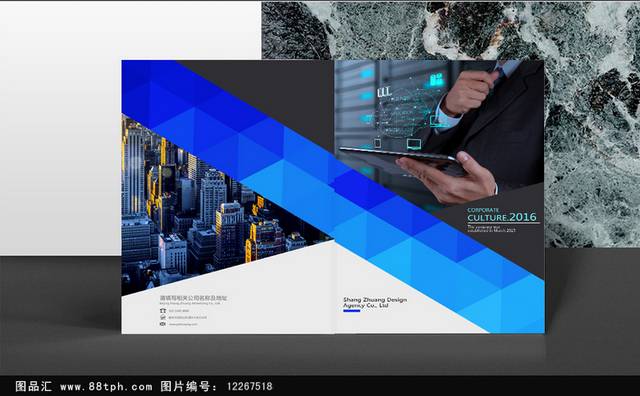
Task: Click the CULTURE.2016 title text
Action: tap(502, 217)
